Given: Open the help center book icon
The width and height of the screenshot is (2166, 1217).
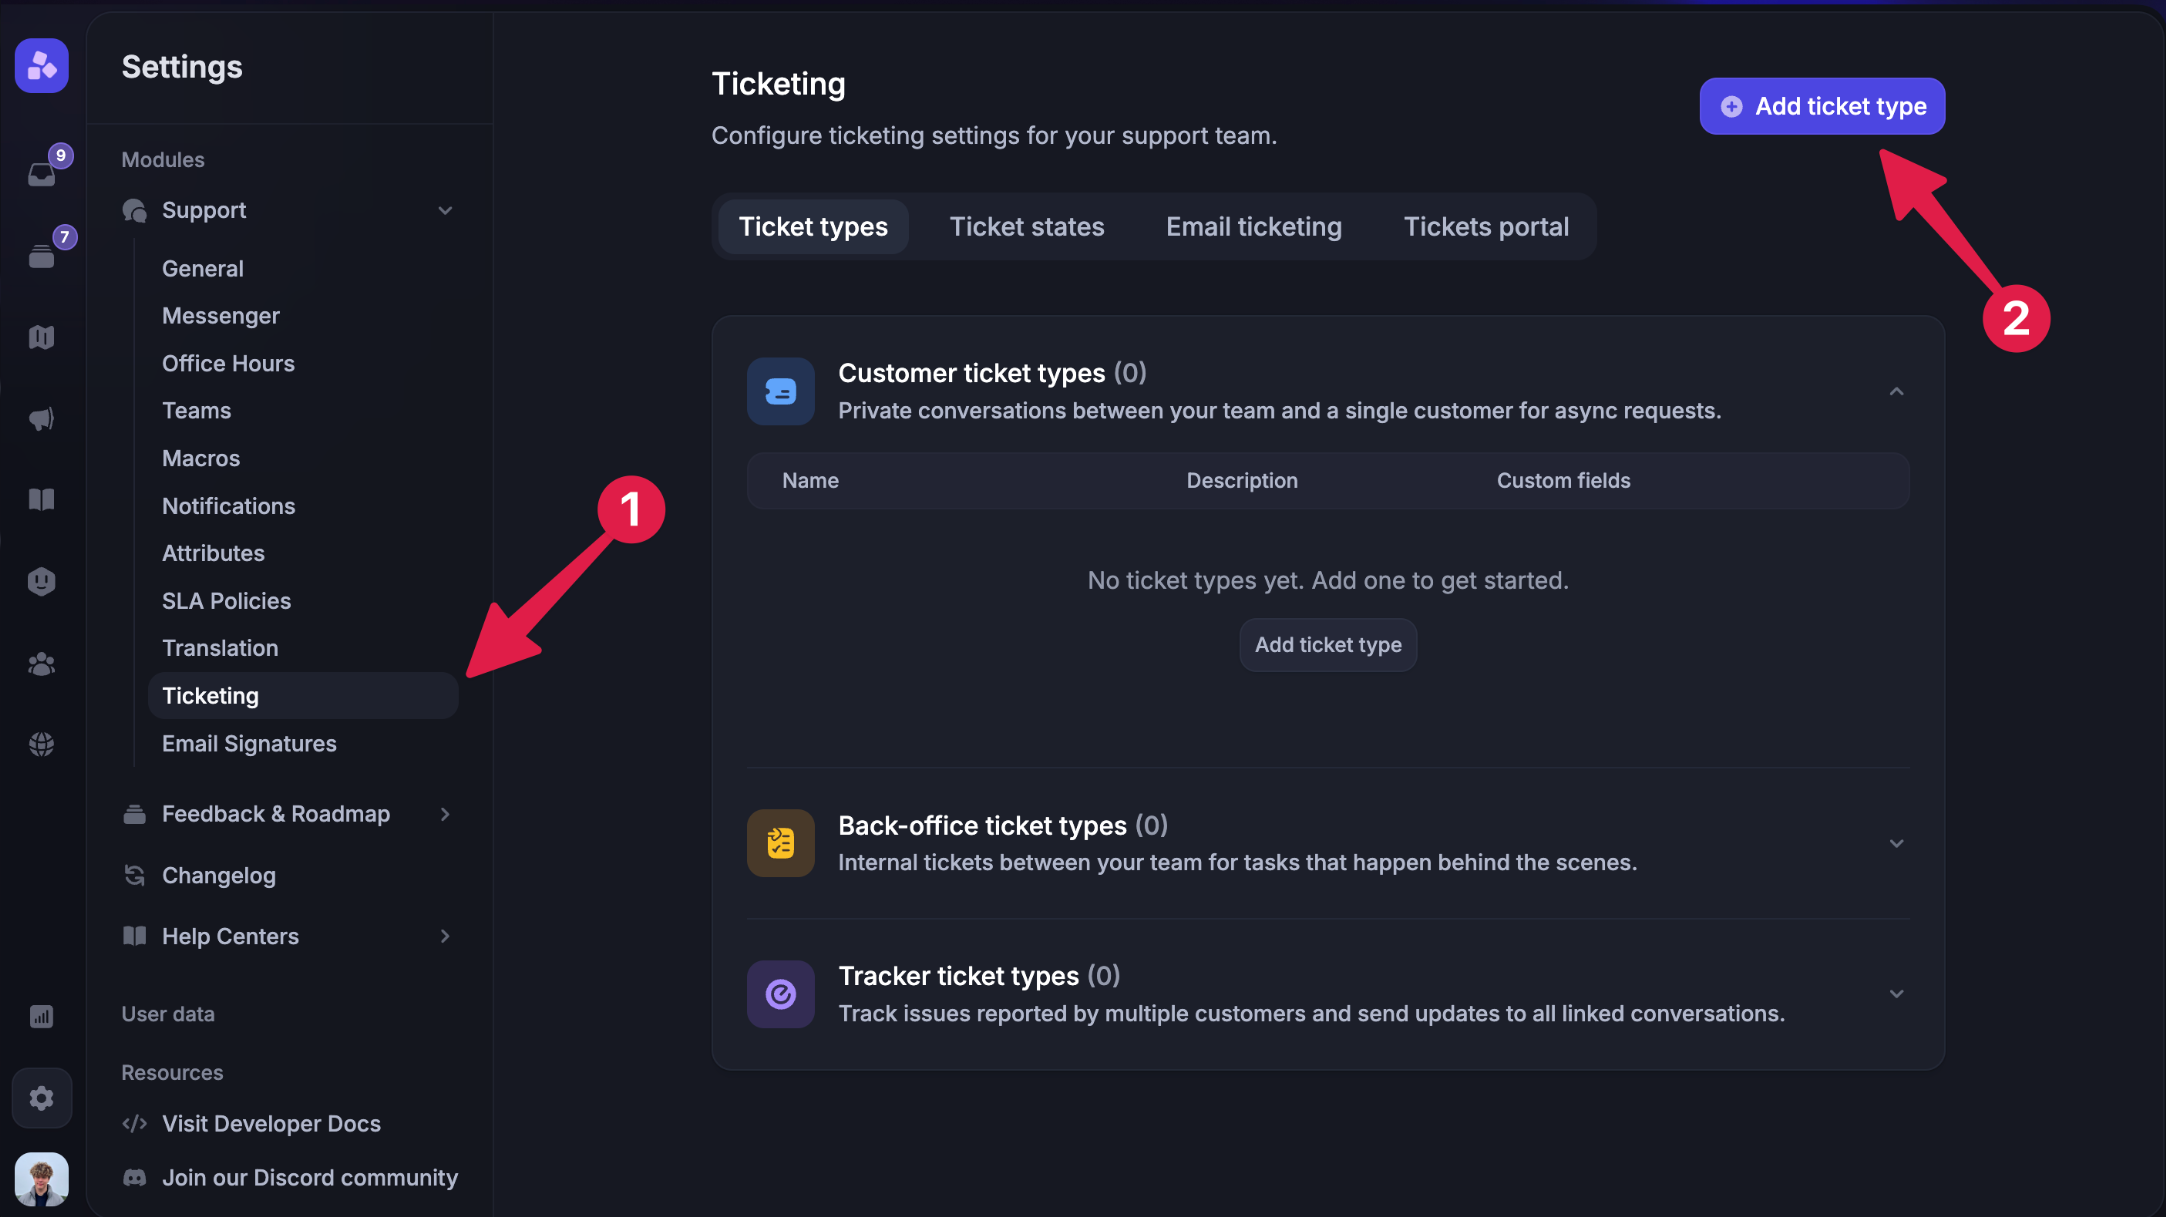Looking at the screenshot, I should pos(41,499).
